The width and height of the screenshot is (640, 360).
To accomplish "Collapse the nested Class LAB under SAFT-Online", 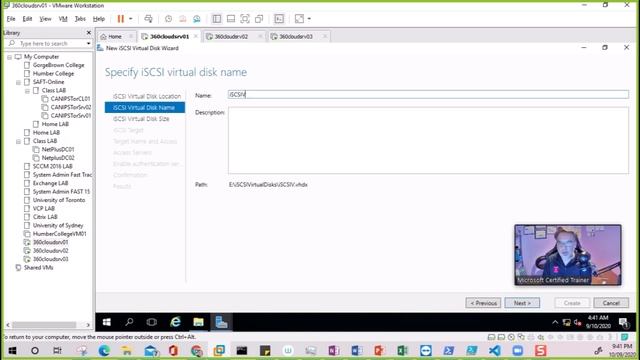I will 27,91.
